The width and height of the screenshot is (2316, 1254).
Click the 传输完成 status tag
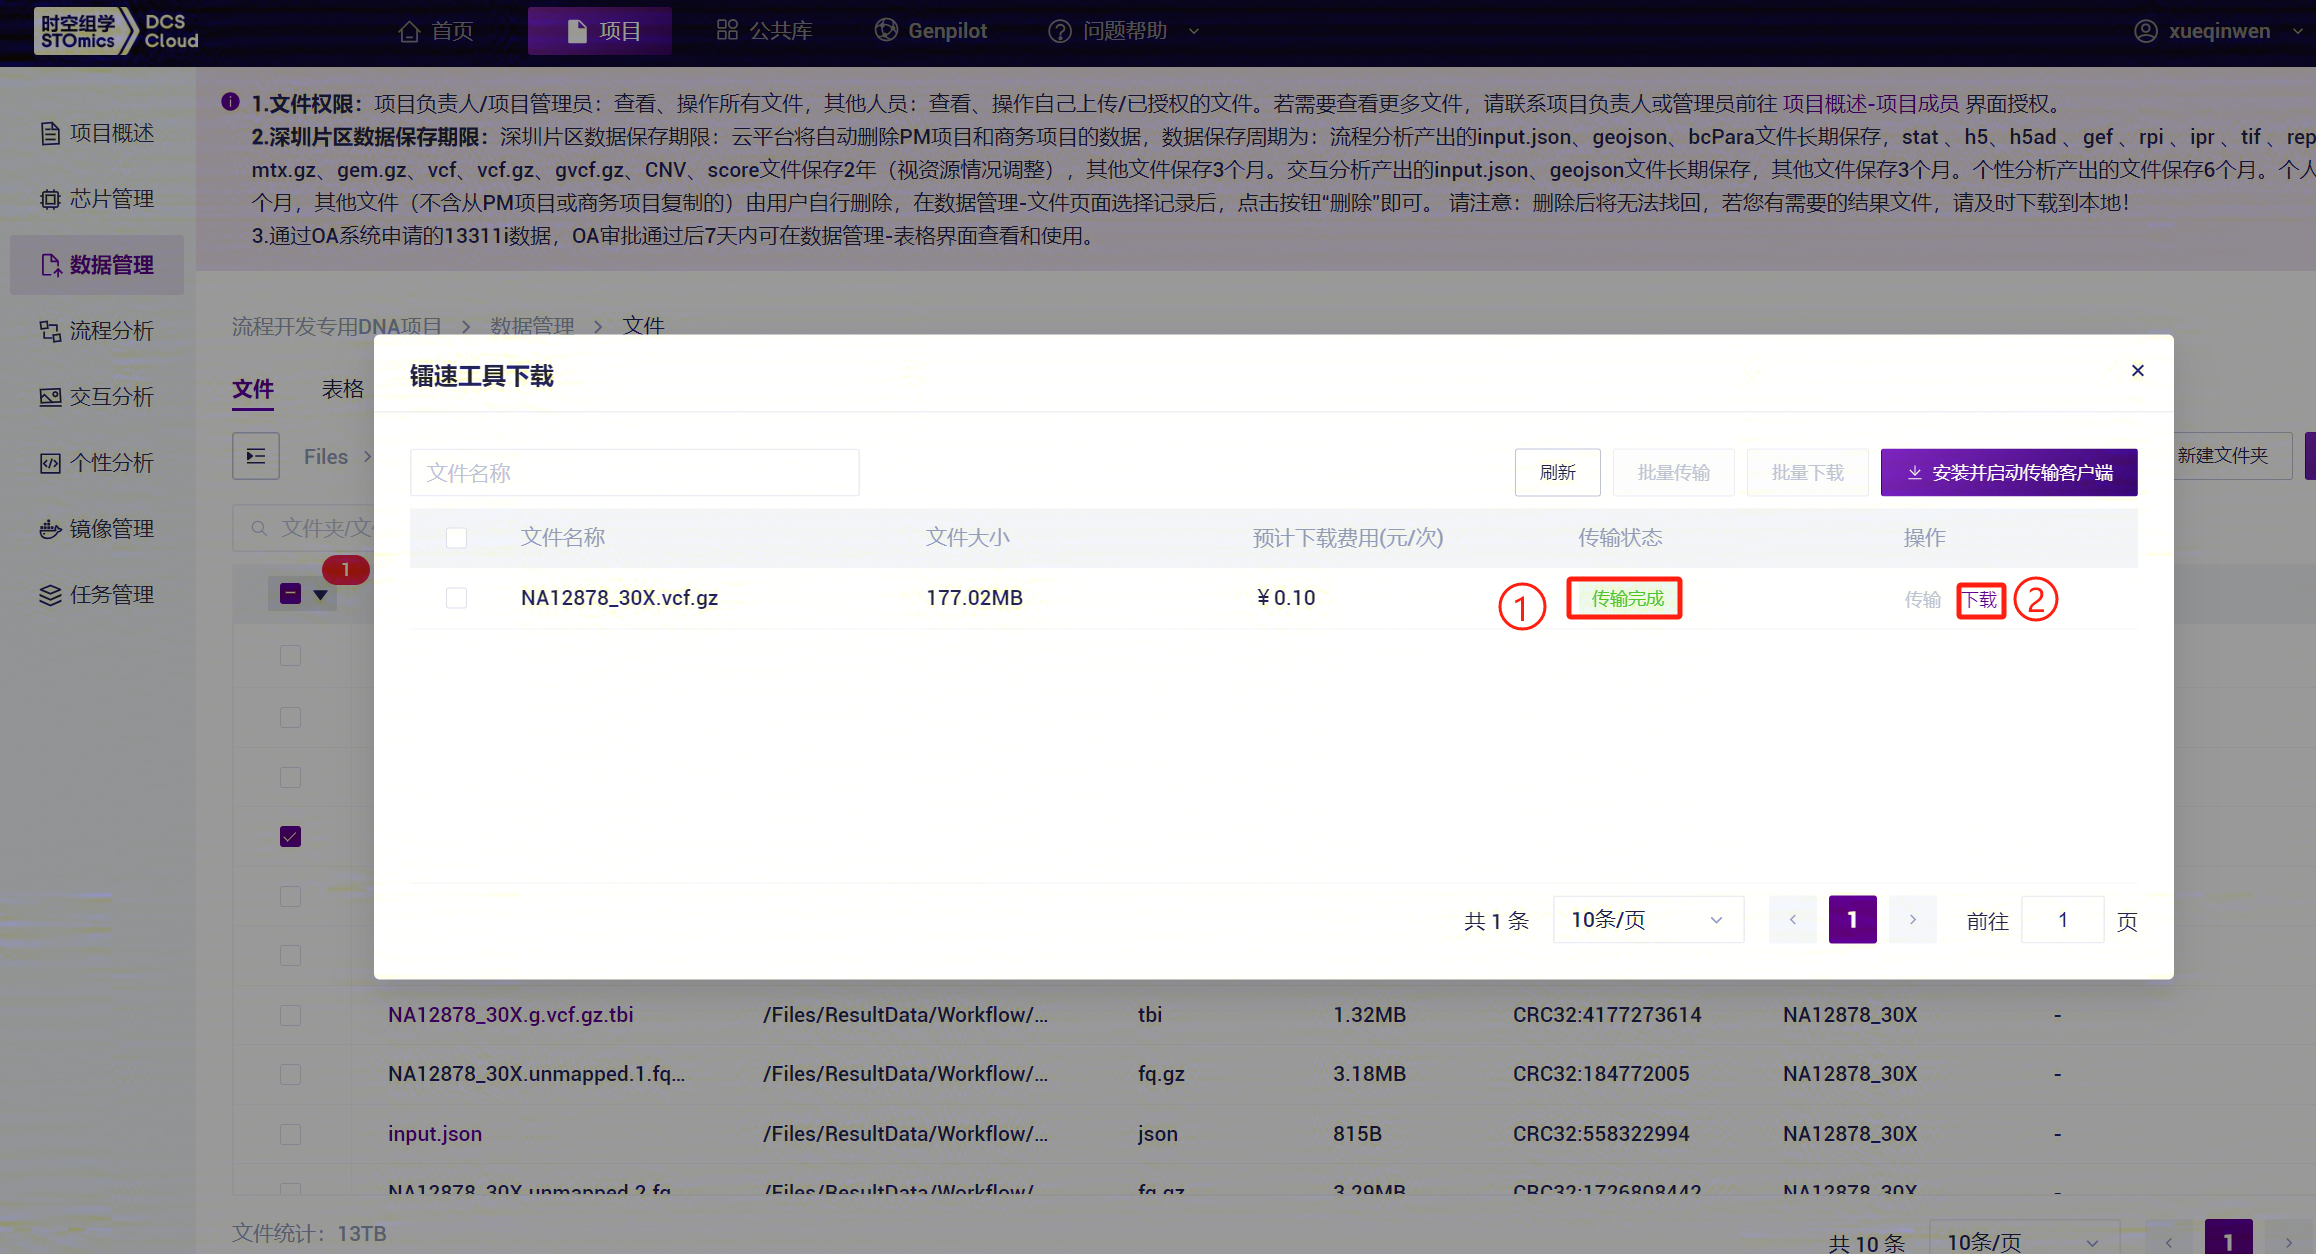click(x=1627, y=598)
